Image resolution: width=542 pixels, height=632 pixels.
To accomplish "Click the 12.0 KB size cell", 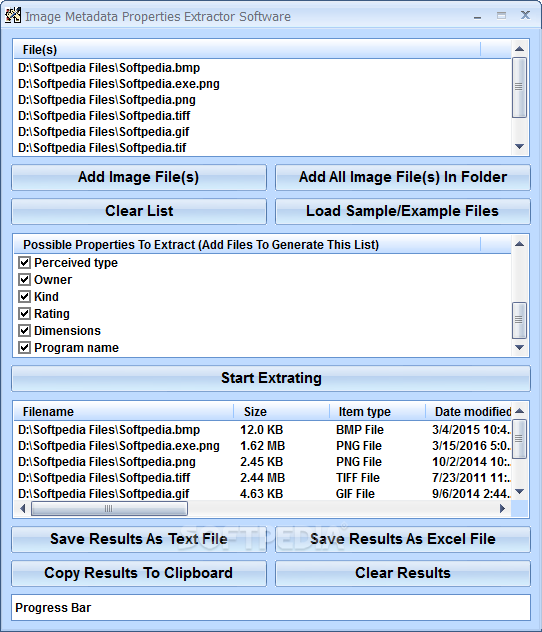I will (x=262, y=430).
